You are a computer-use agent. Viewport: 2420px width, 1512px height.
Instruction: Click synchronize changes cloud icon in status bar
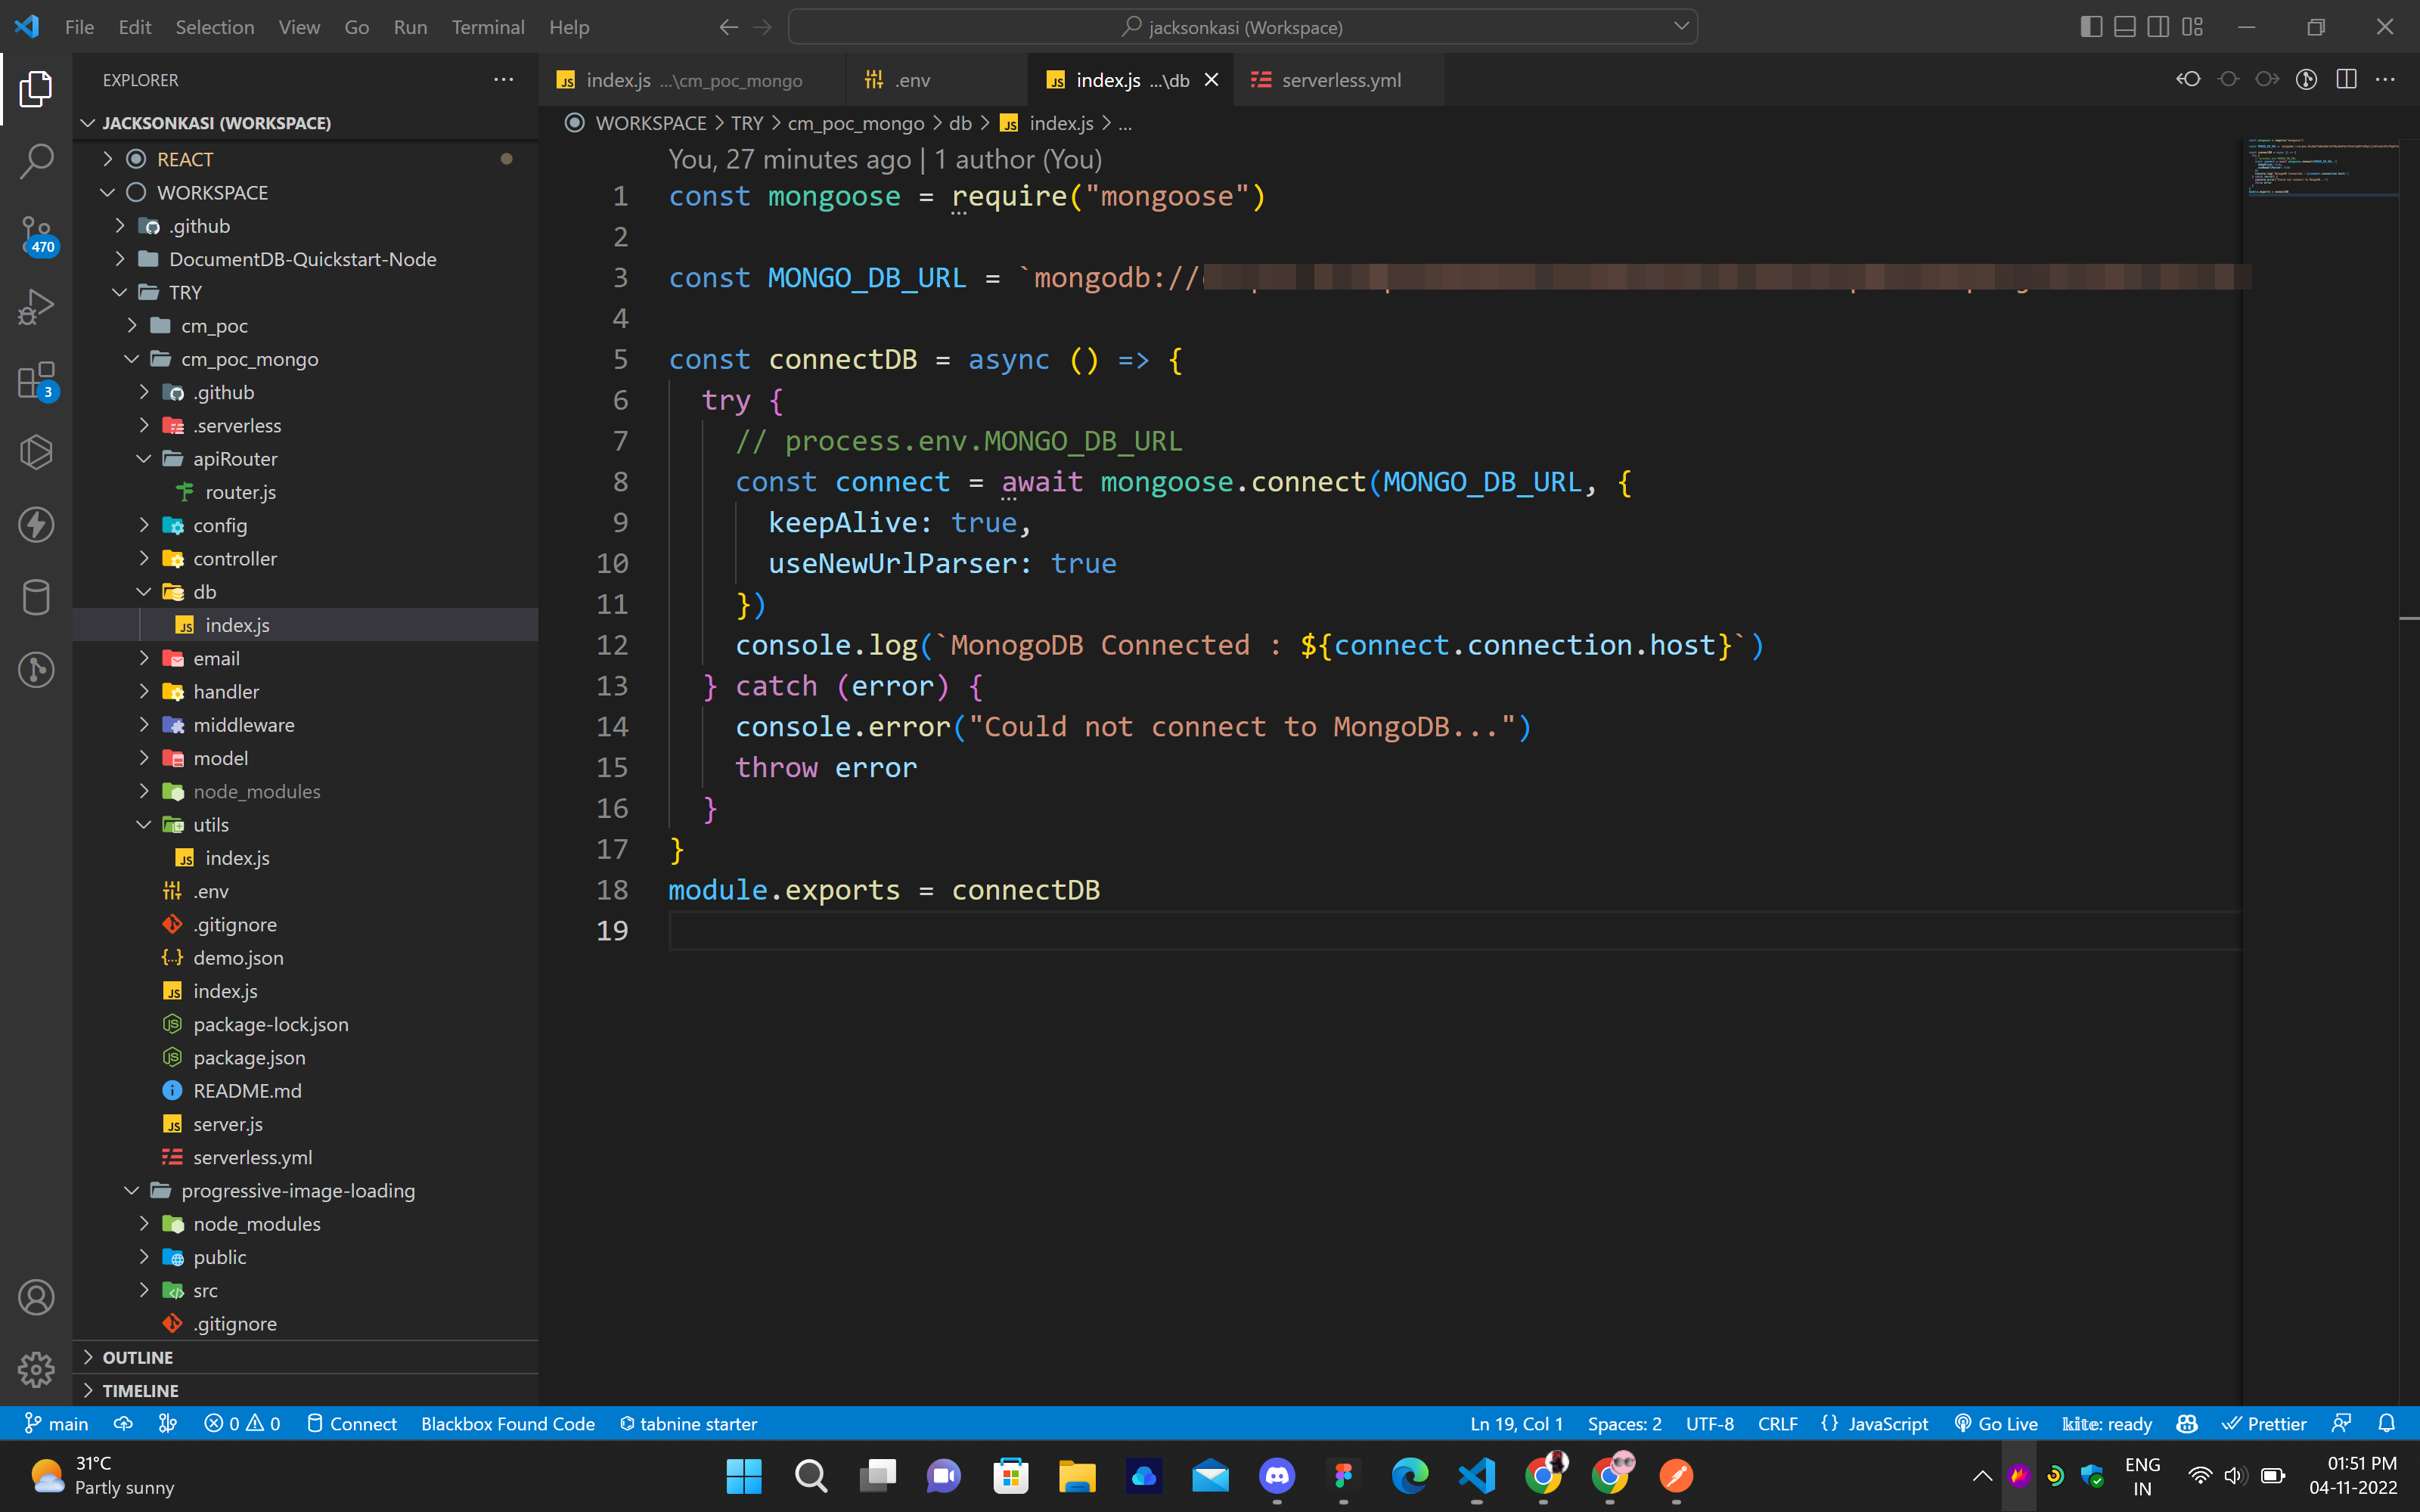123,1423
